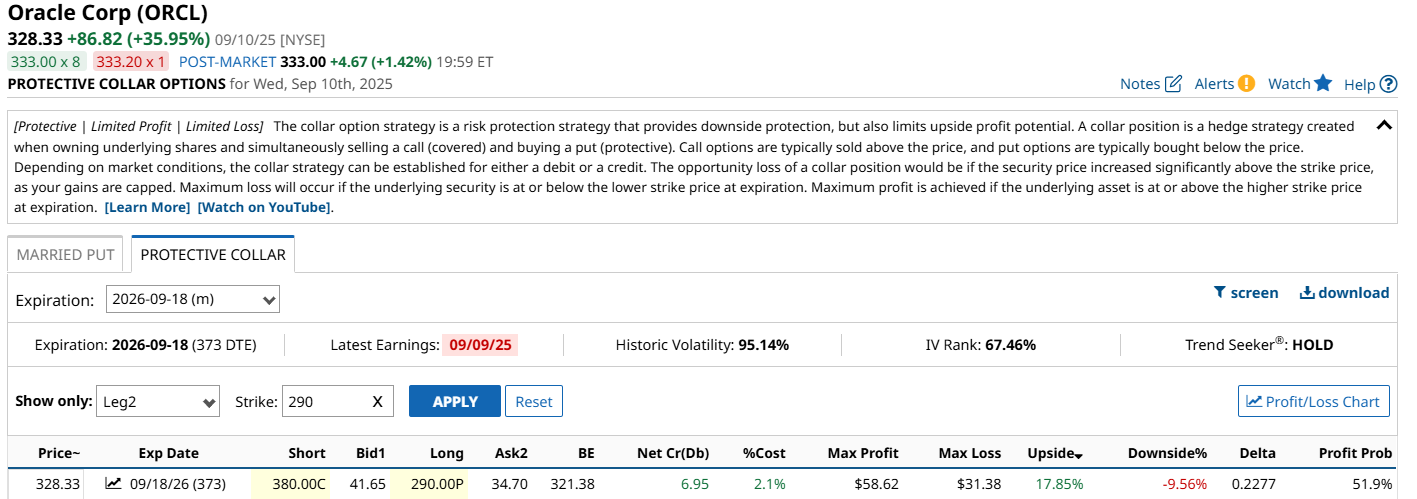Open the Profit/Loss Chart

1313,402
